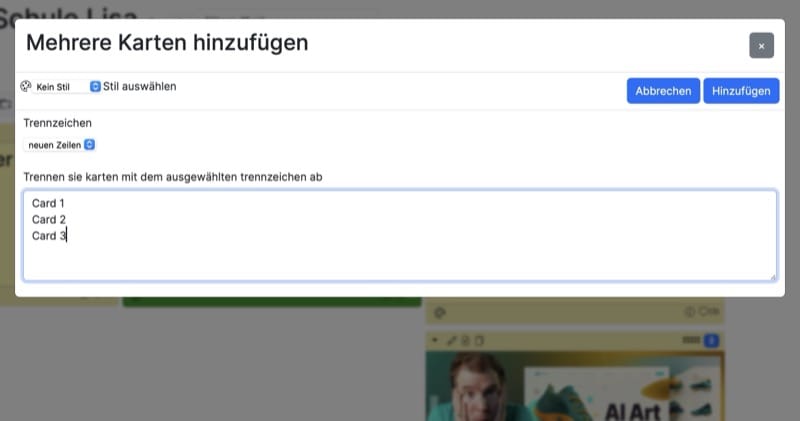Screen dimensions: 800x421
Task: Click the blue badge on the background card header
Action: (711, 340)
